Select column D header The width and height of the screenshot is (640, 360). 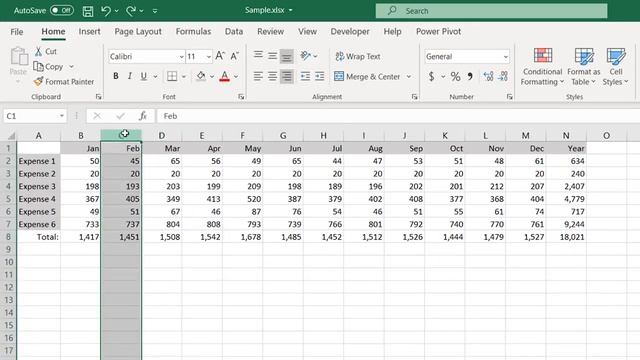(x=162, y=136)
